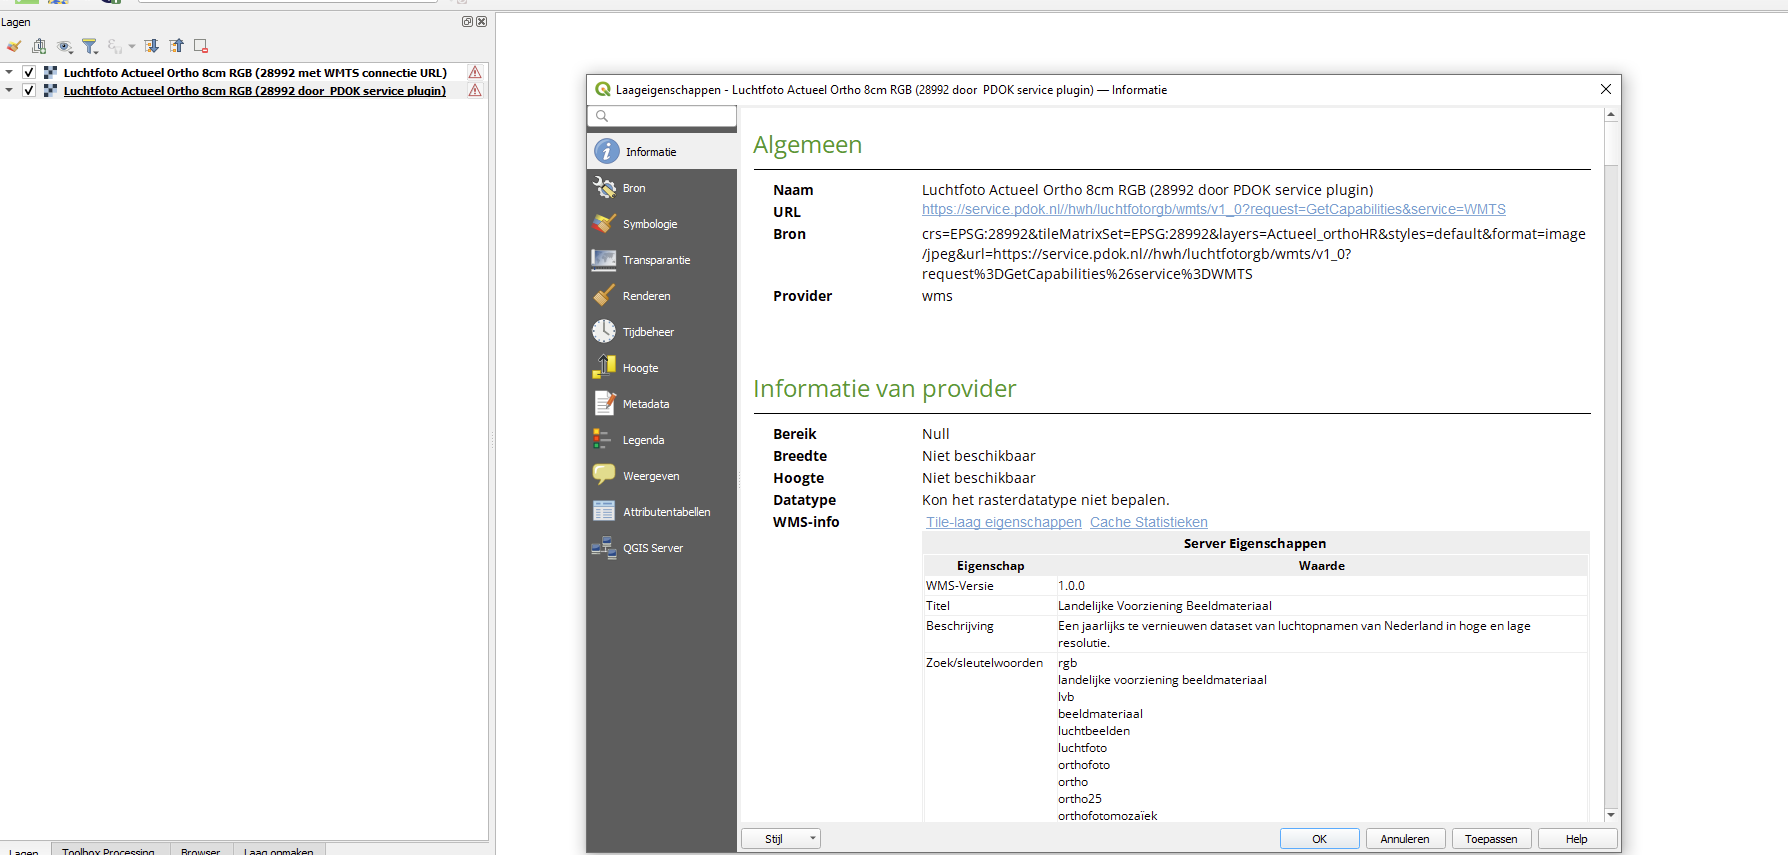1788x855 pixels.
Task: Click the expand all layers icon
Action: (x=151, y=46)
